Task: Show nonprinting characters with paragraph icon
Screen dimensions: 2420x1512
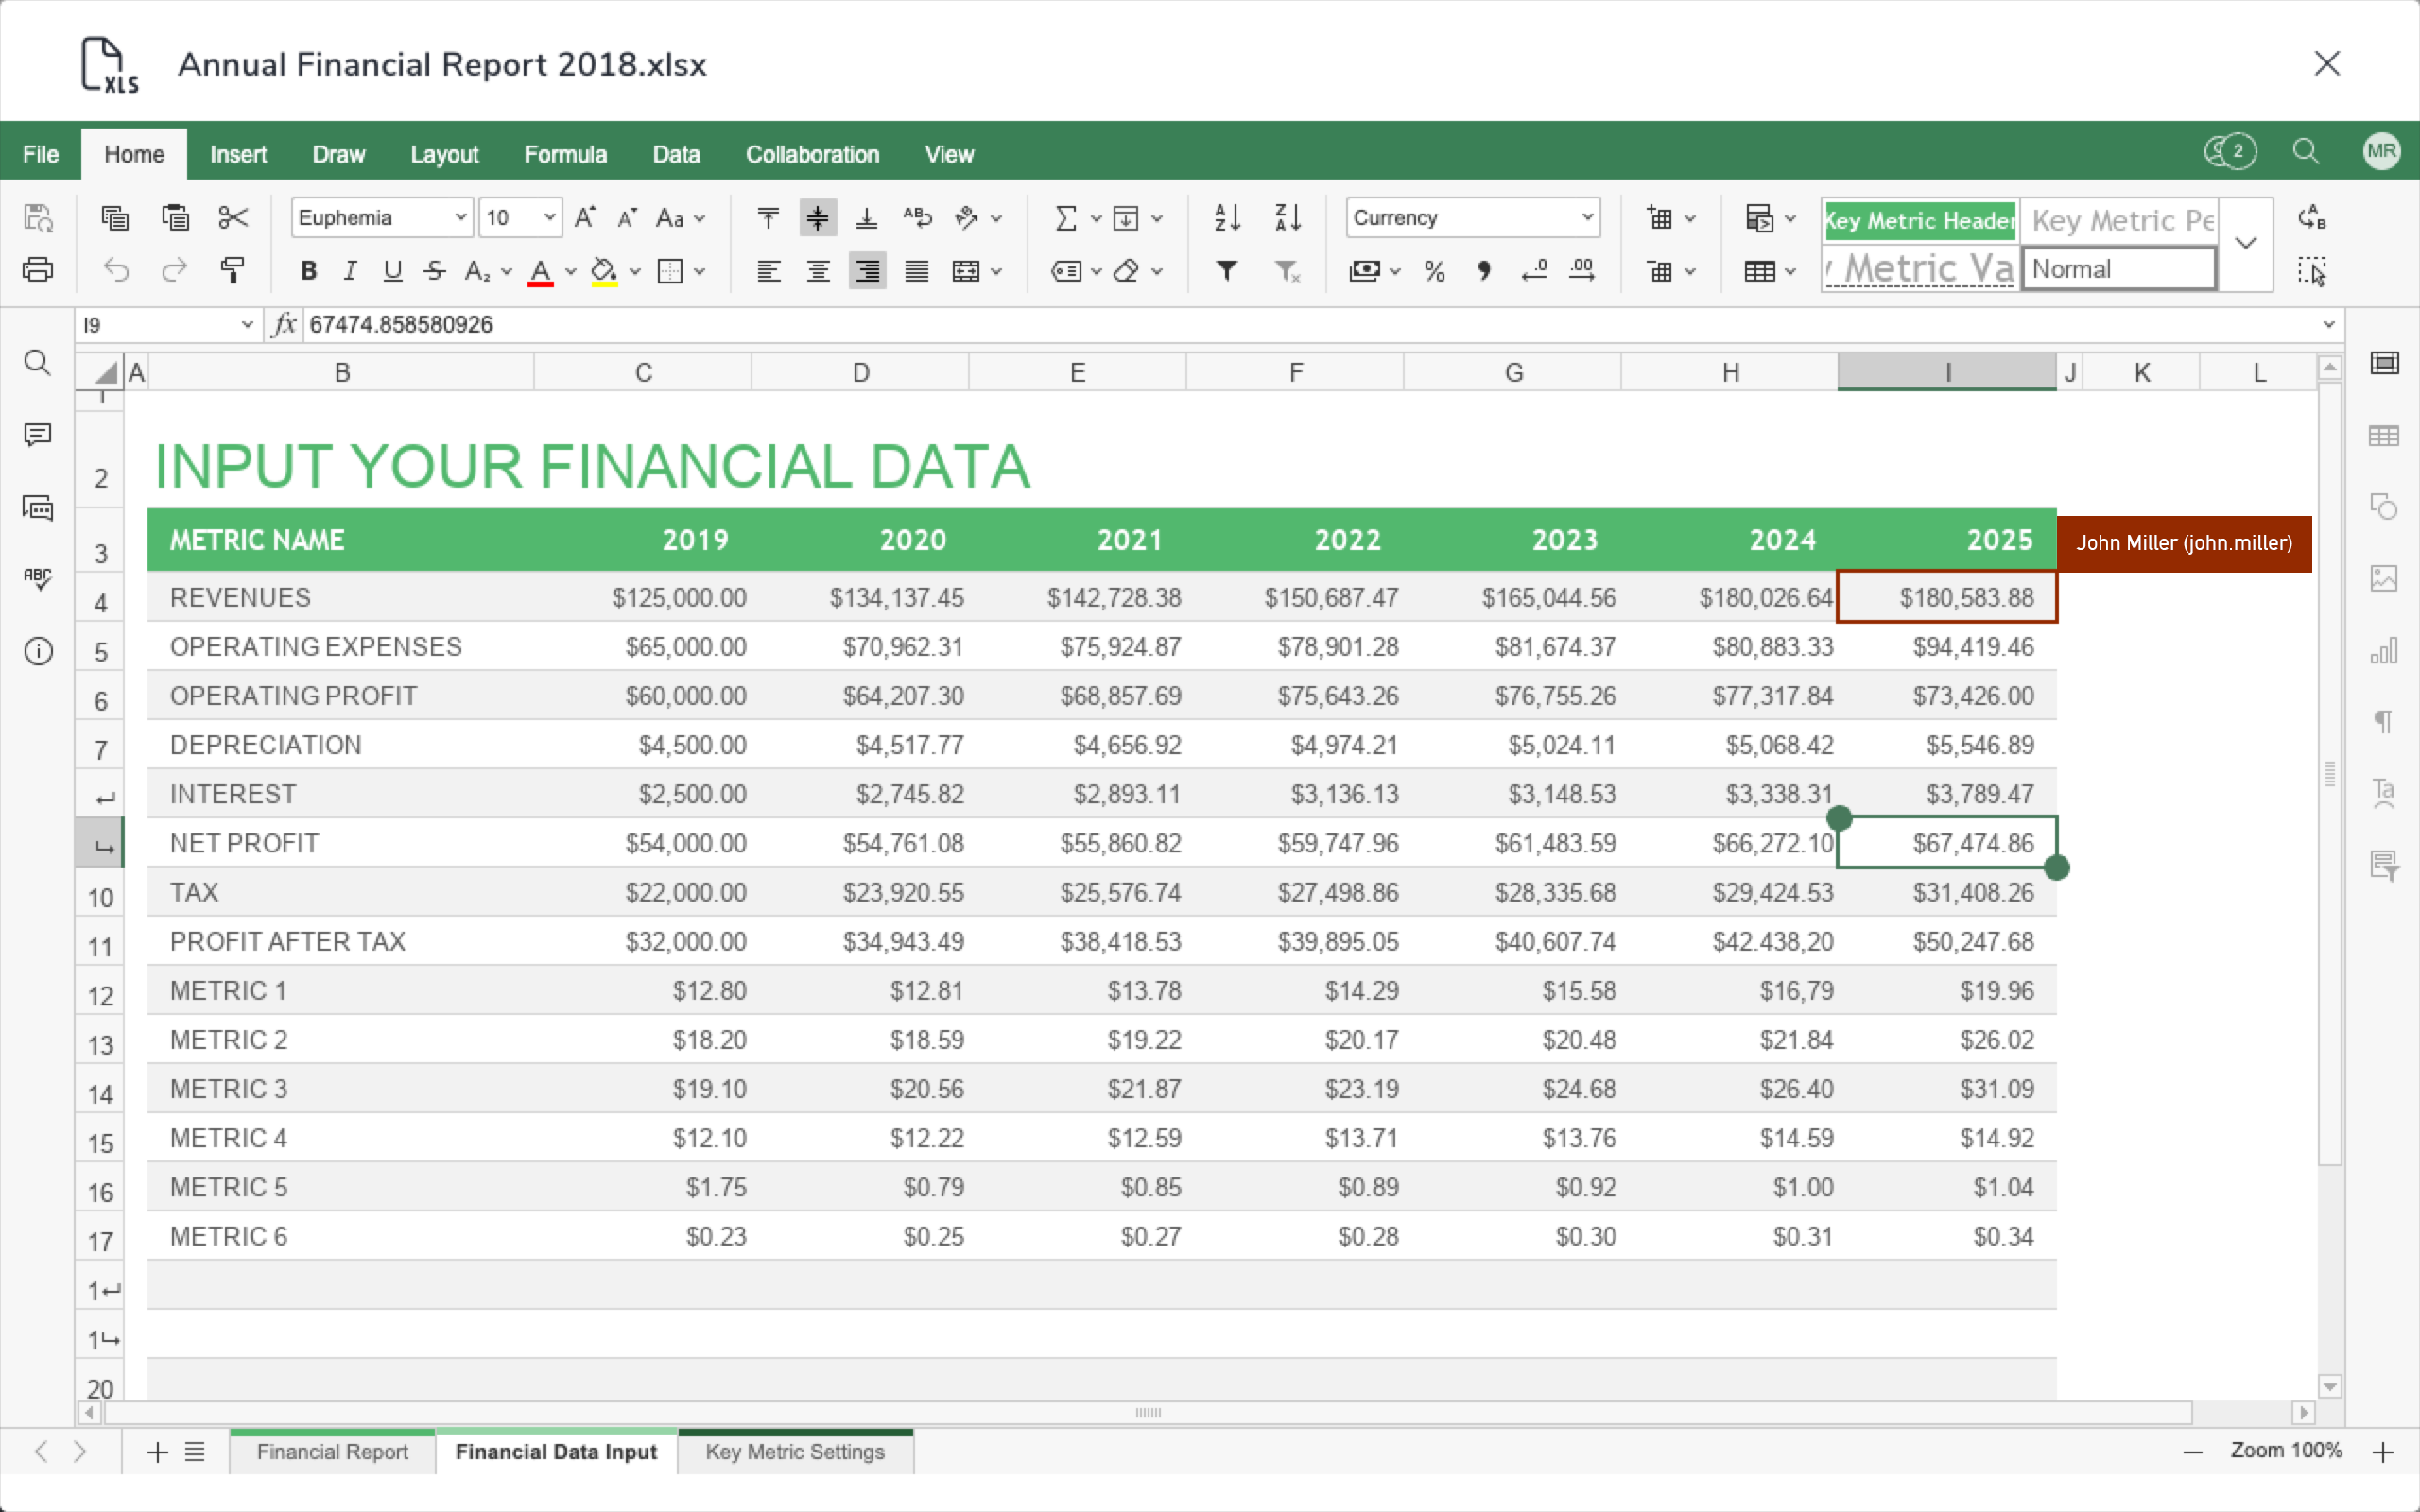Action: click(2386, 722)
